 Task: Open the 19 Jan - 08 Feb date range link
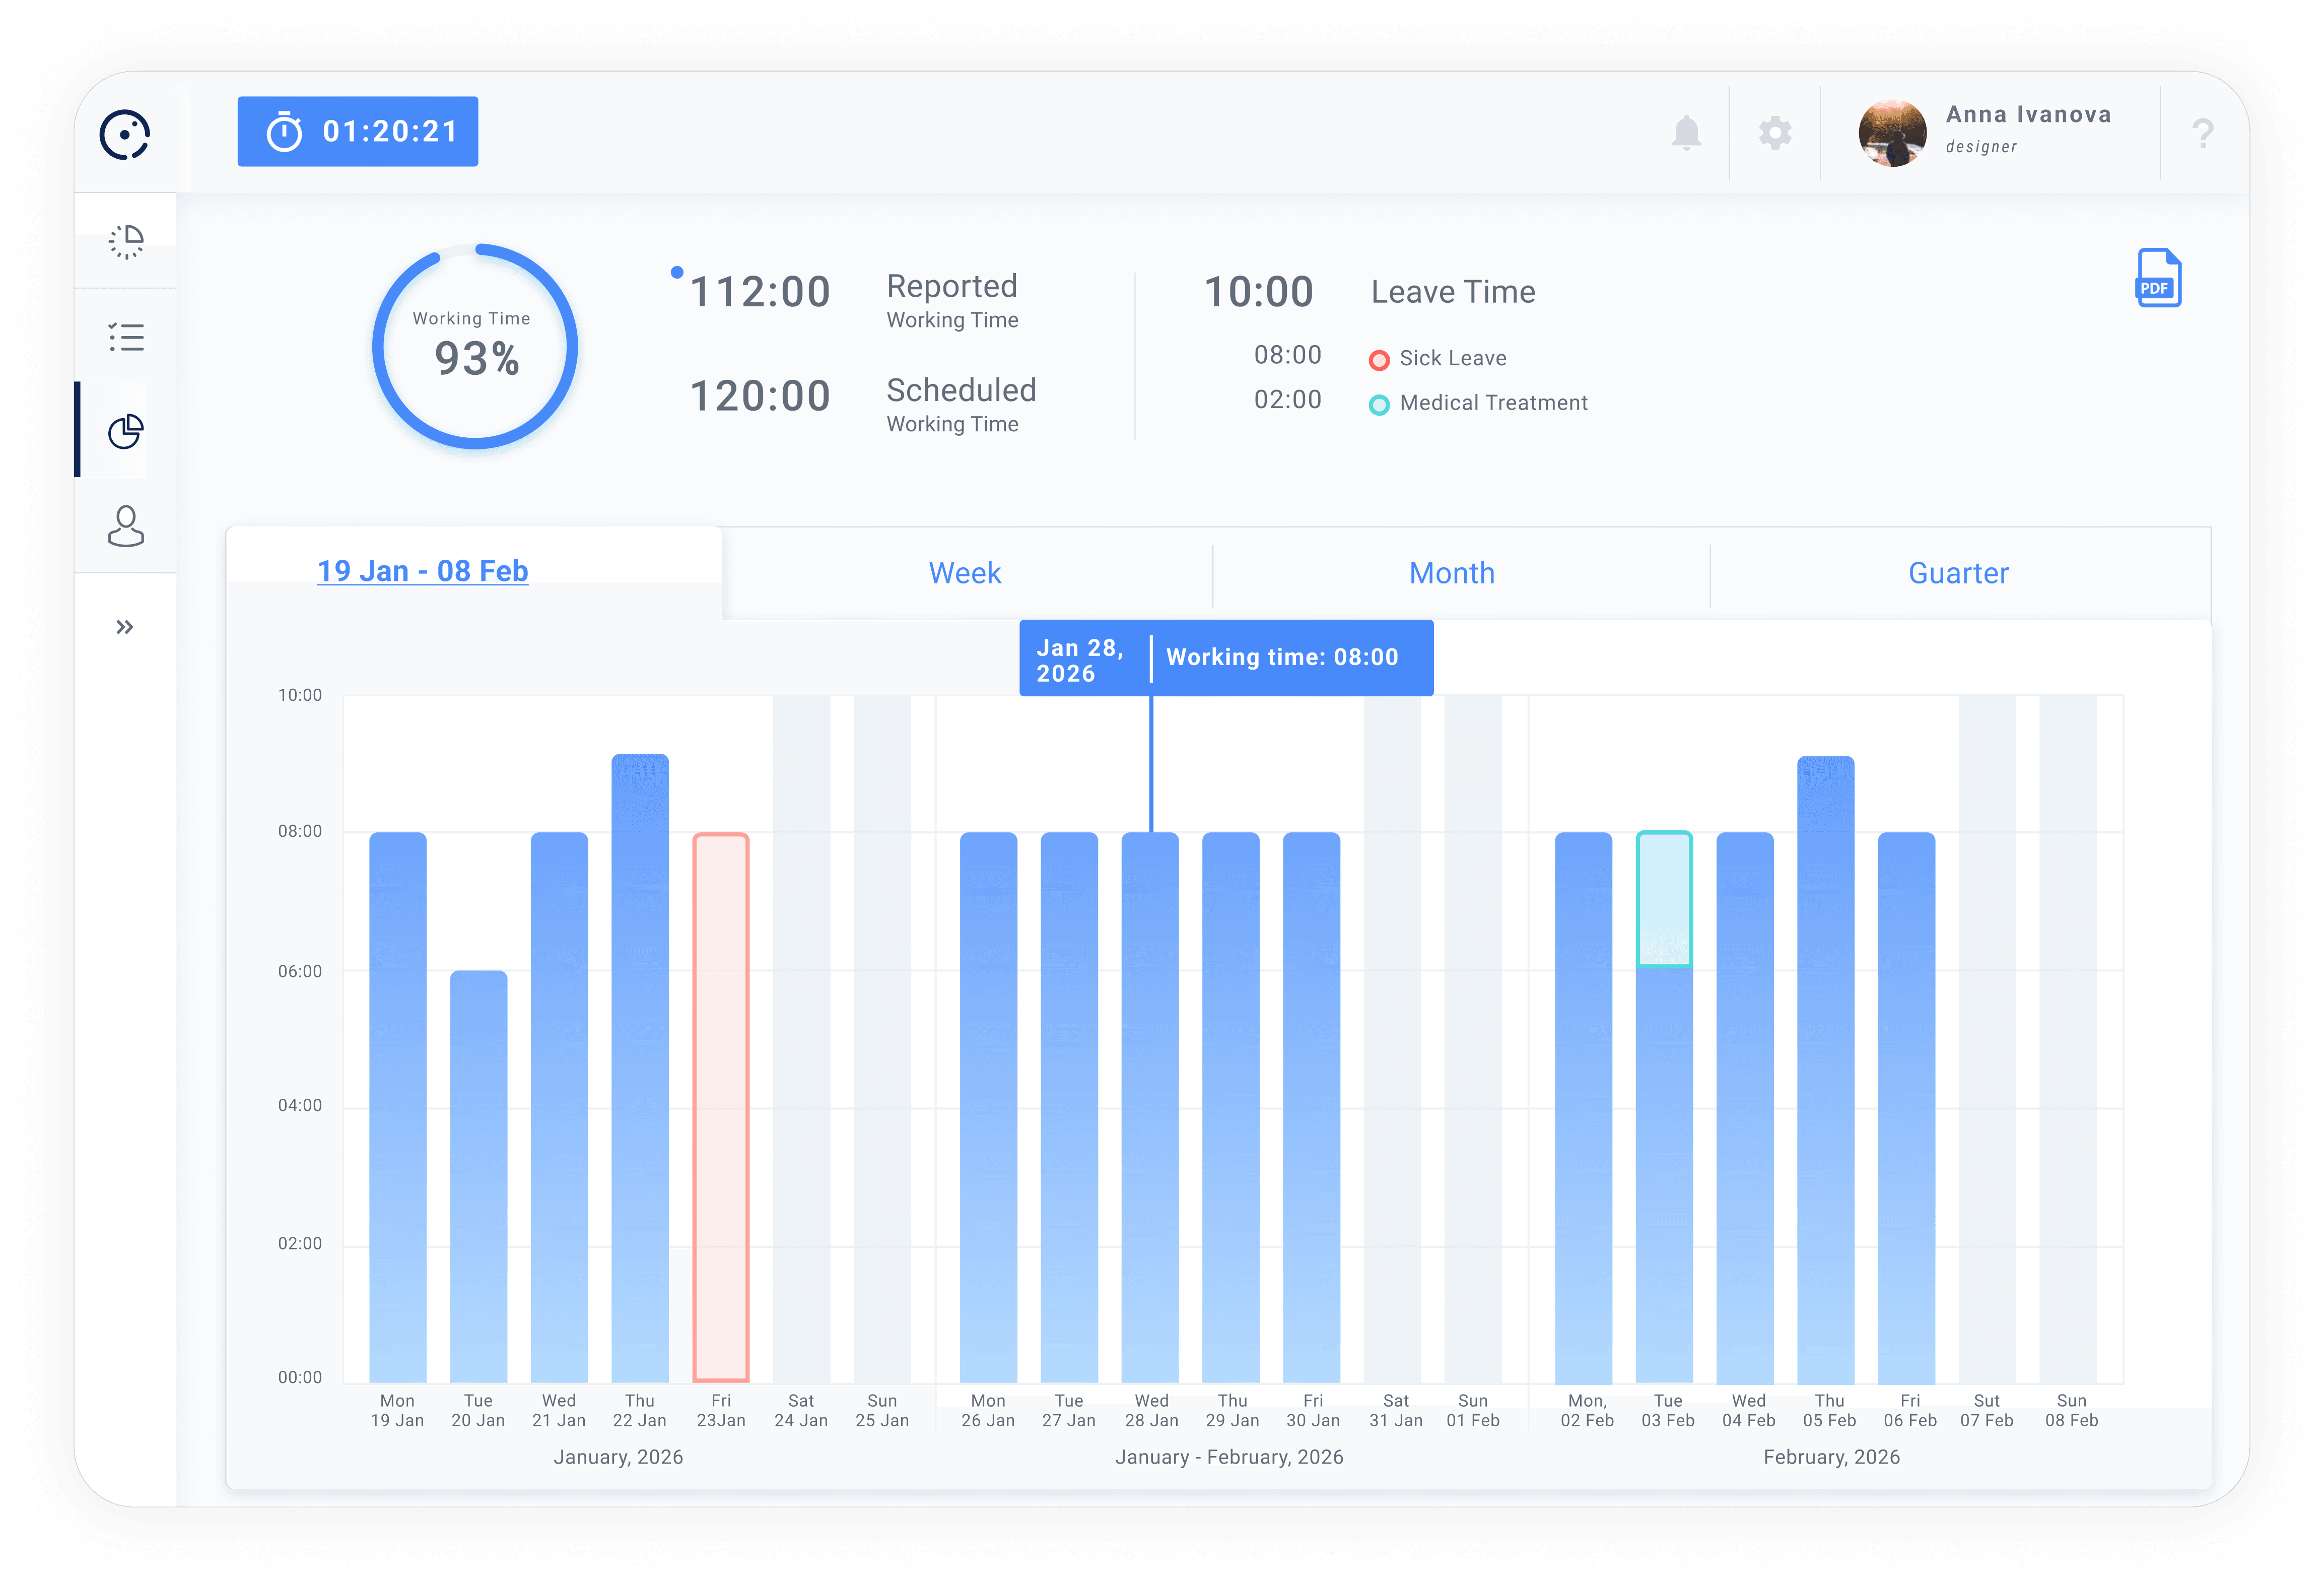(422, 571)
